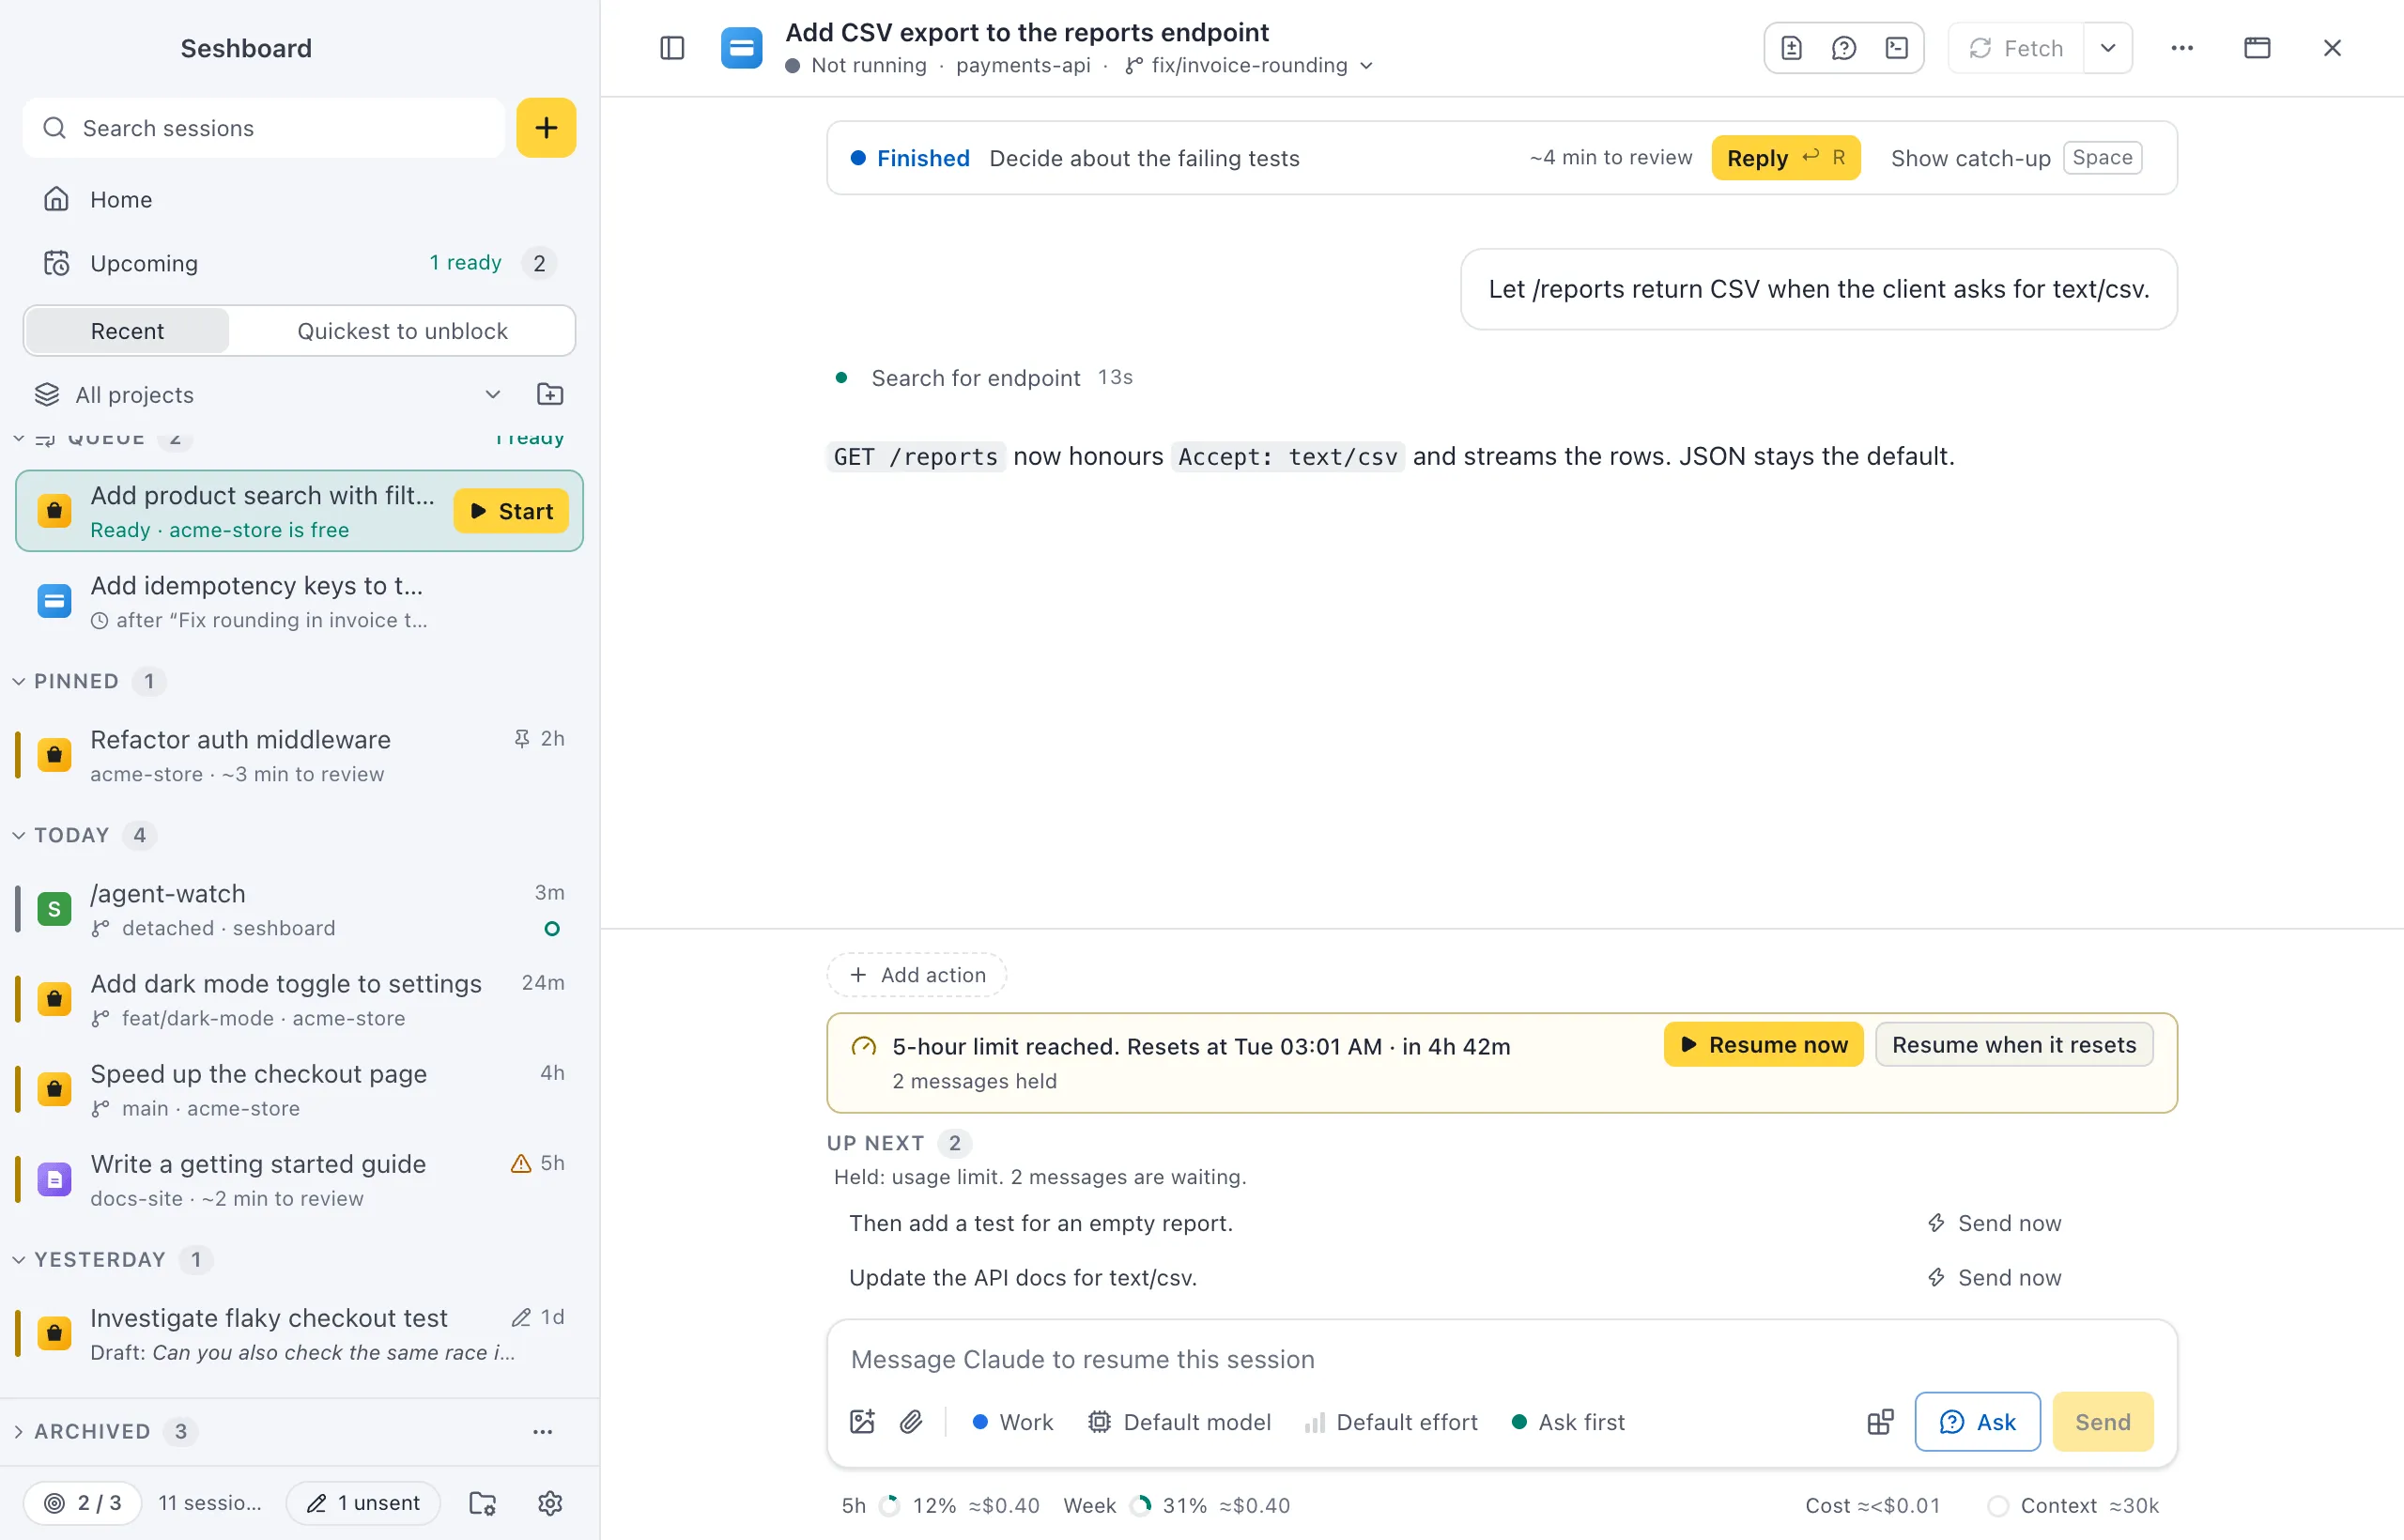Focus the Message Claude input field

[x=1502, y=1359]
